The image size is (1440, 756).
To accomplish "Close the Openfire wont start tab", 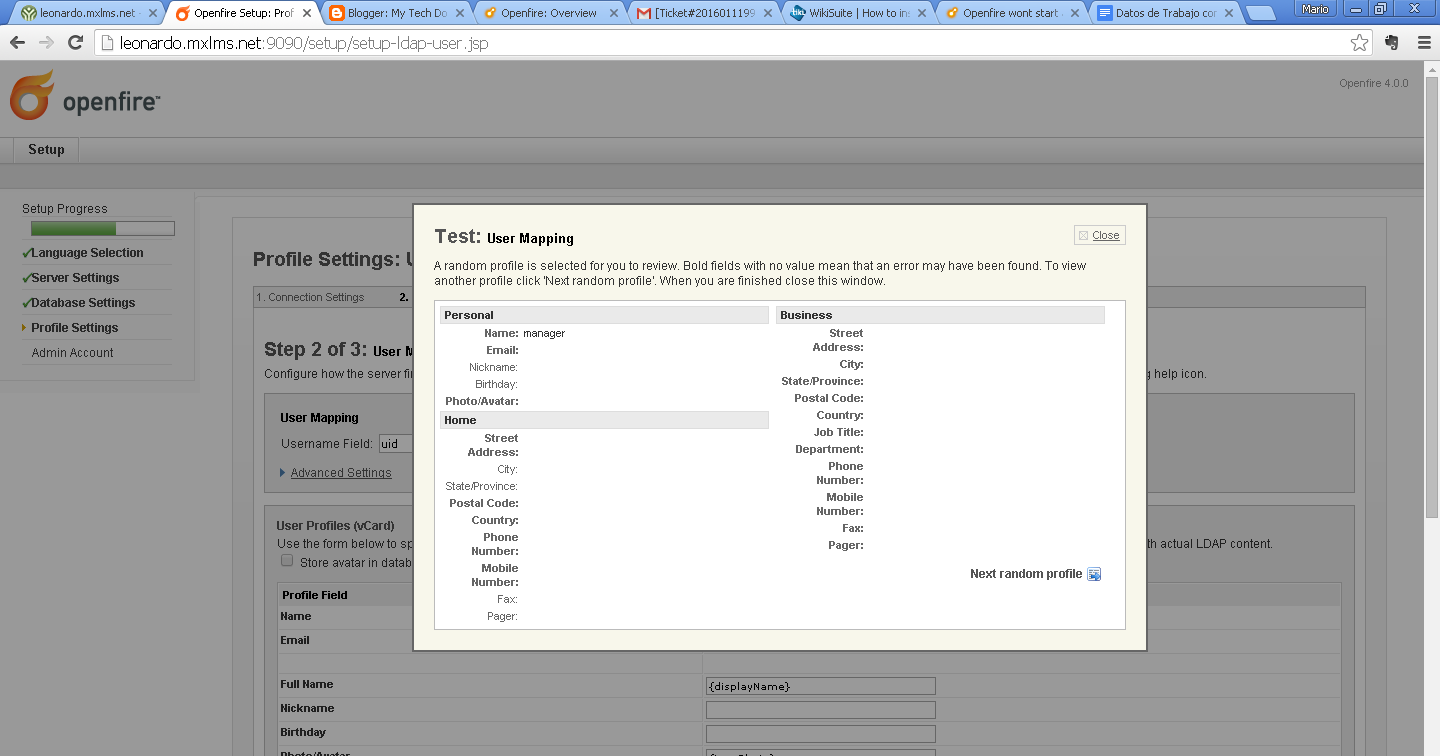I will click(1076, 14).
